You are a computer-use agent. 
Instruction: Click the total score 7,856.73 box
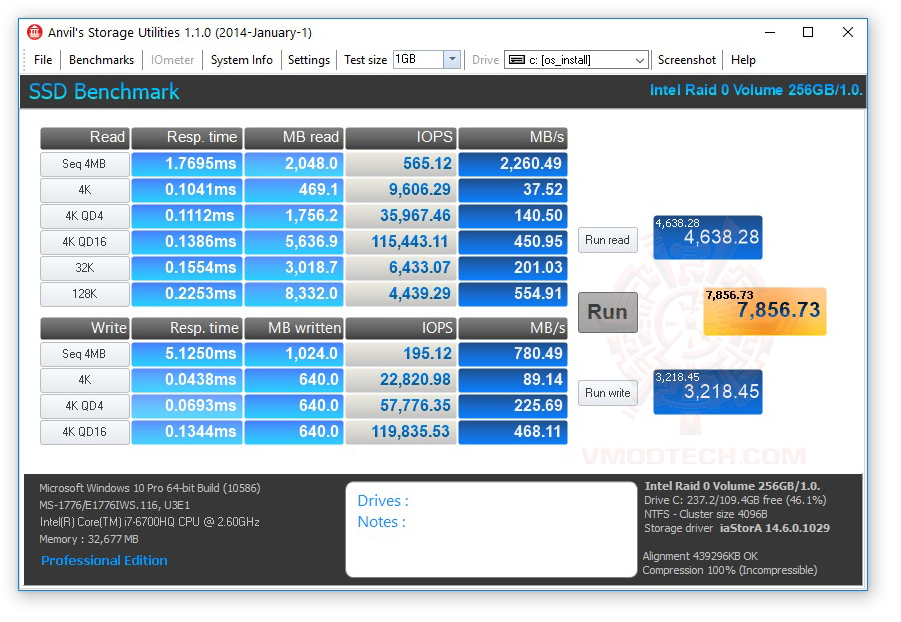point(764,312)
